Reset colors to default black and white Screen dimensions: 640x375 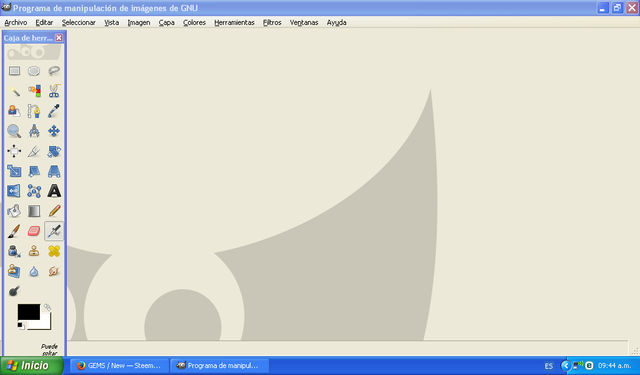point(21,326)
